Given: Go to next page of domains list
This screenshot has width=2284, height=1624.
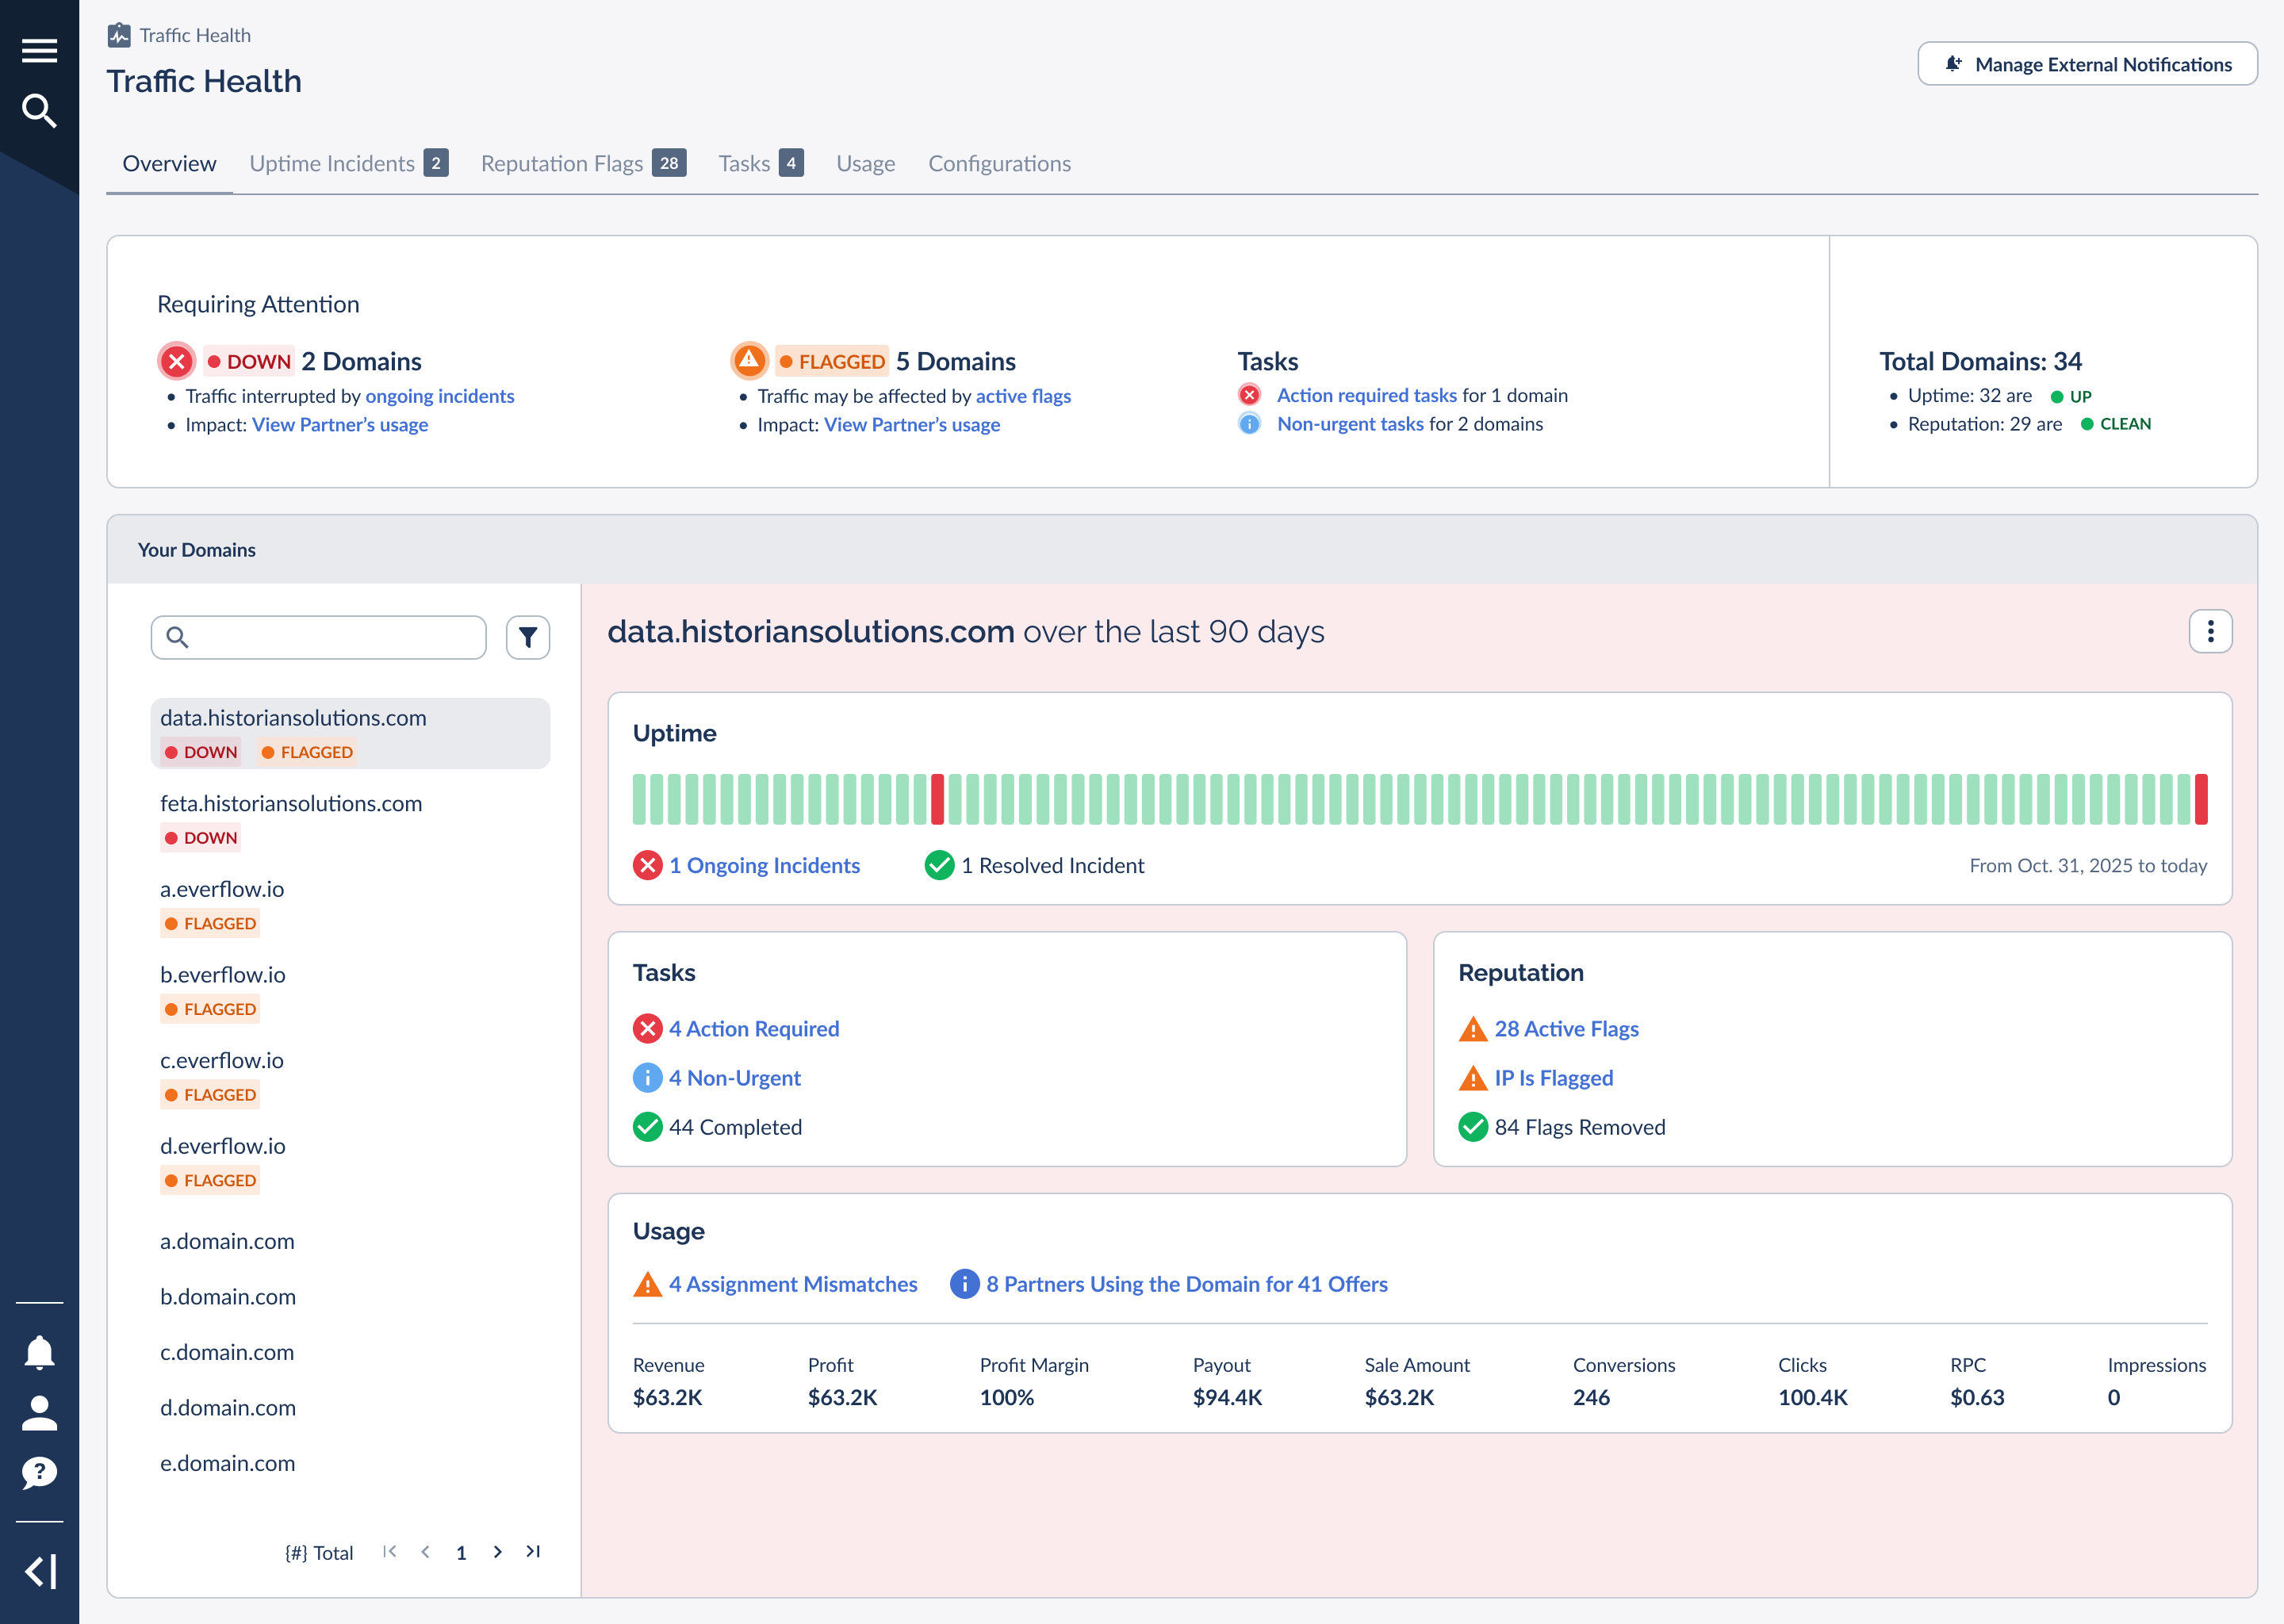Looking at the screenshot, I should tap(497, 1552).
